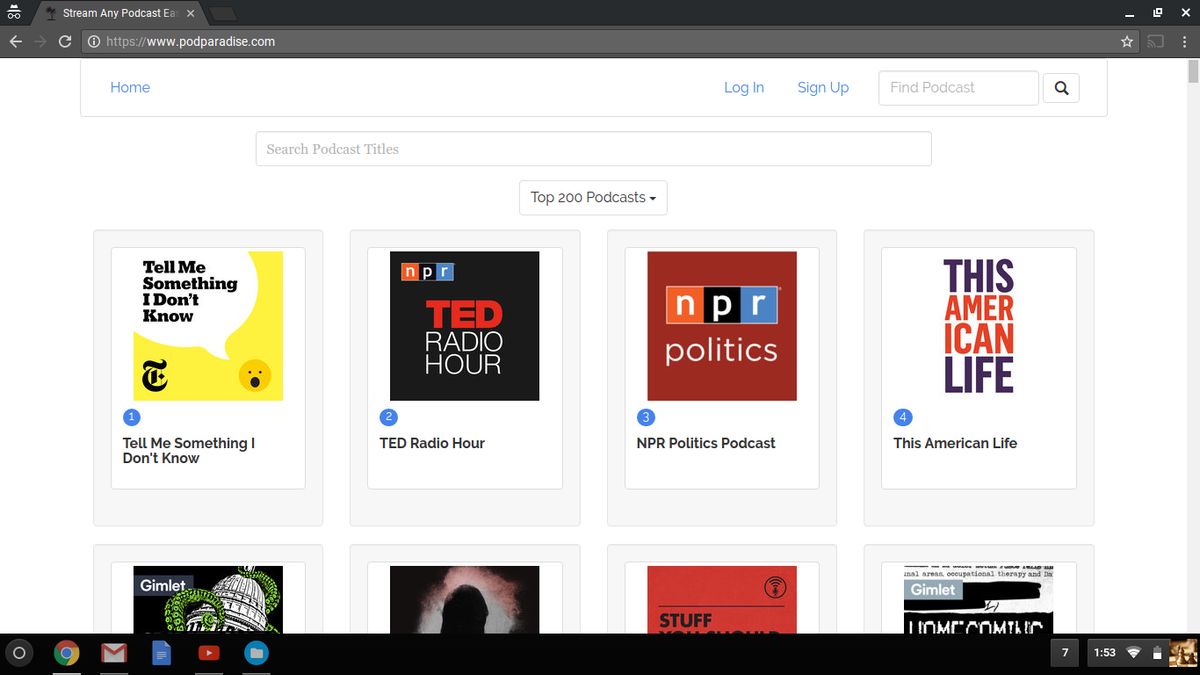Launch YouTube from the taskbar
This screenshot has height=675, width=1200.
(x=208, y=652)
